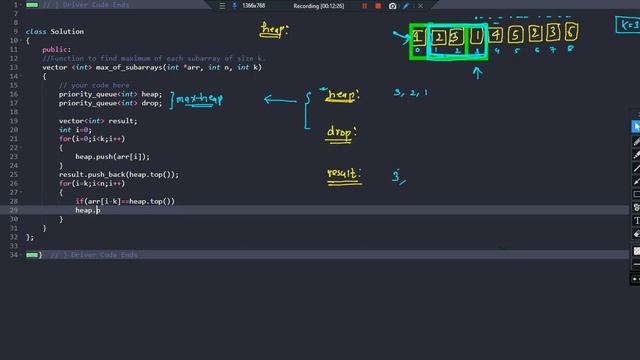Click the max_of_subarrays function name
The image size is (640, 360).
[129, 67]
